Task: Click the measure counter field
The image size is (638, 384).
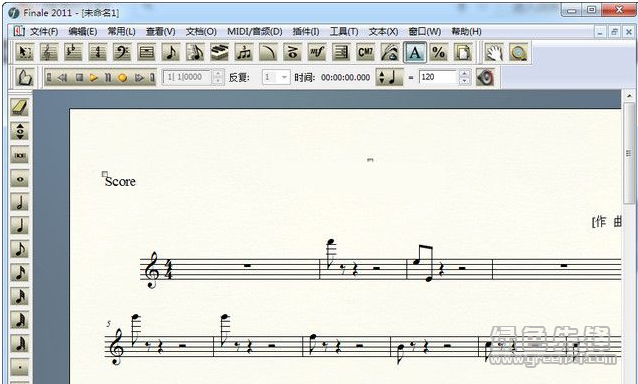Action: [x=188, y=77]
